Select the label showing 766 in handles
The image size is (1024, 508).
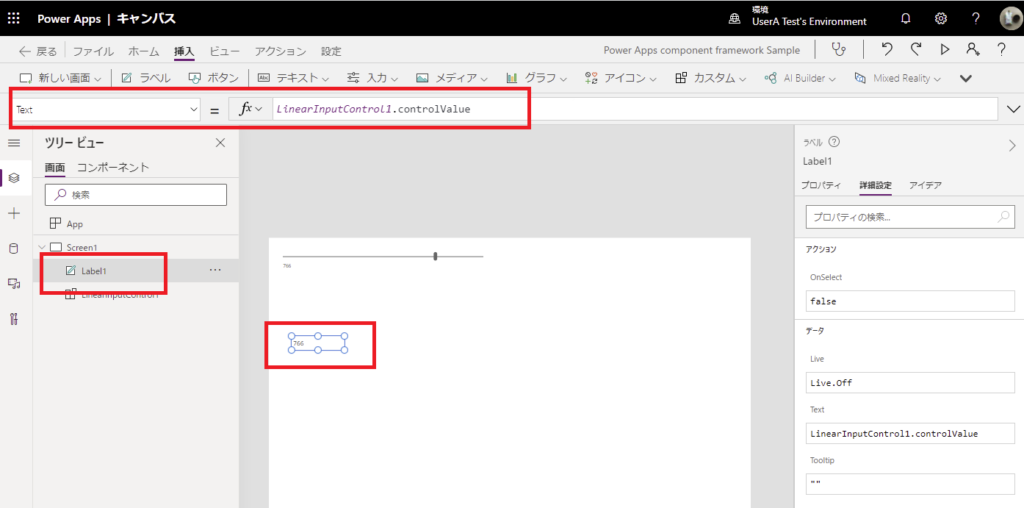coord(318,343)
